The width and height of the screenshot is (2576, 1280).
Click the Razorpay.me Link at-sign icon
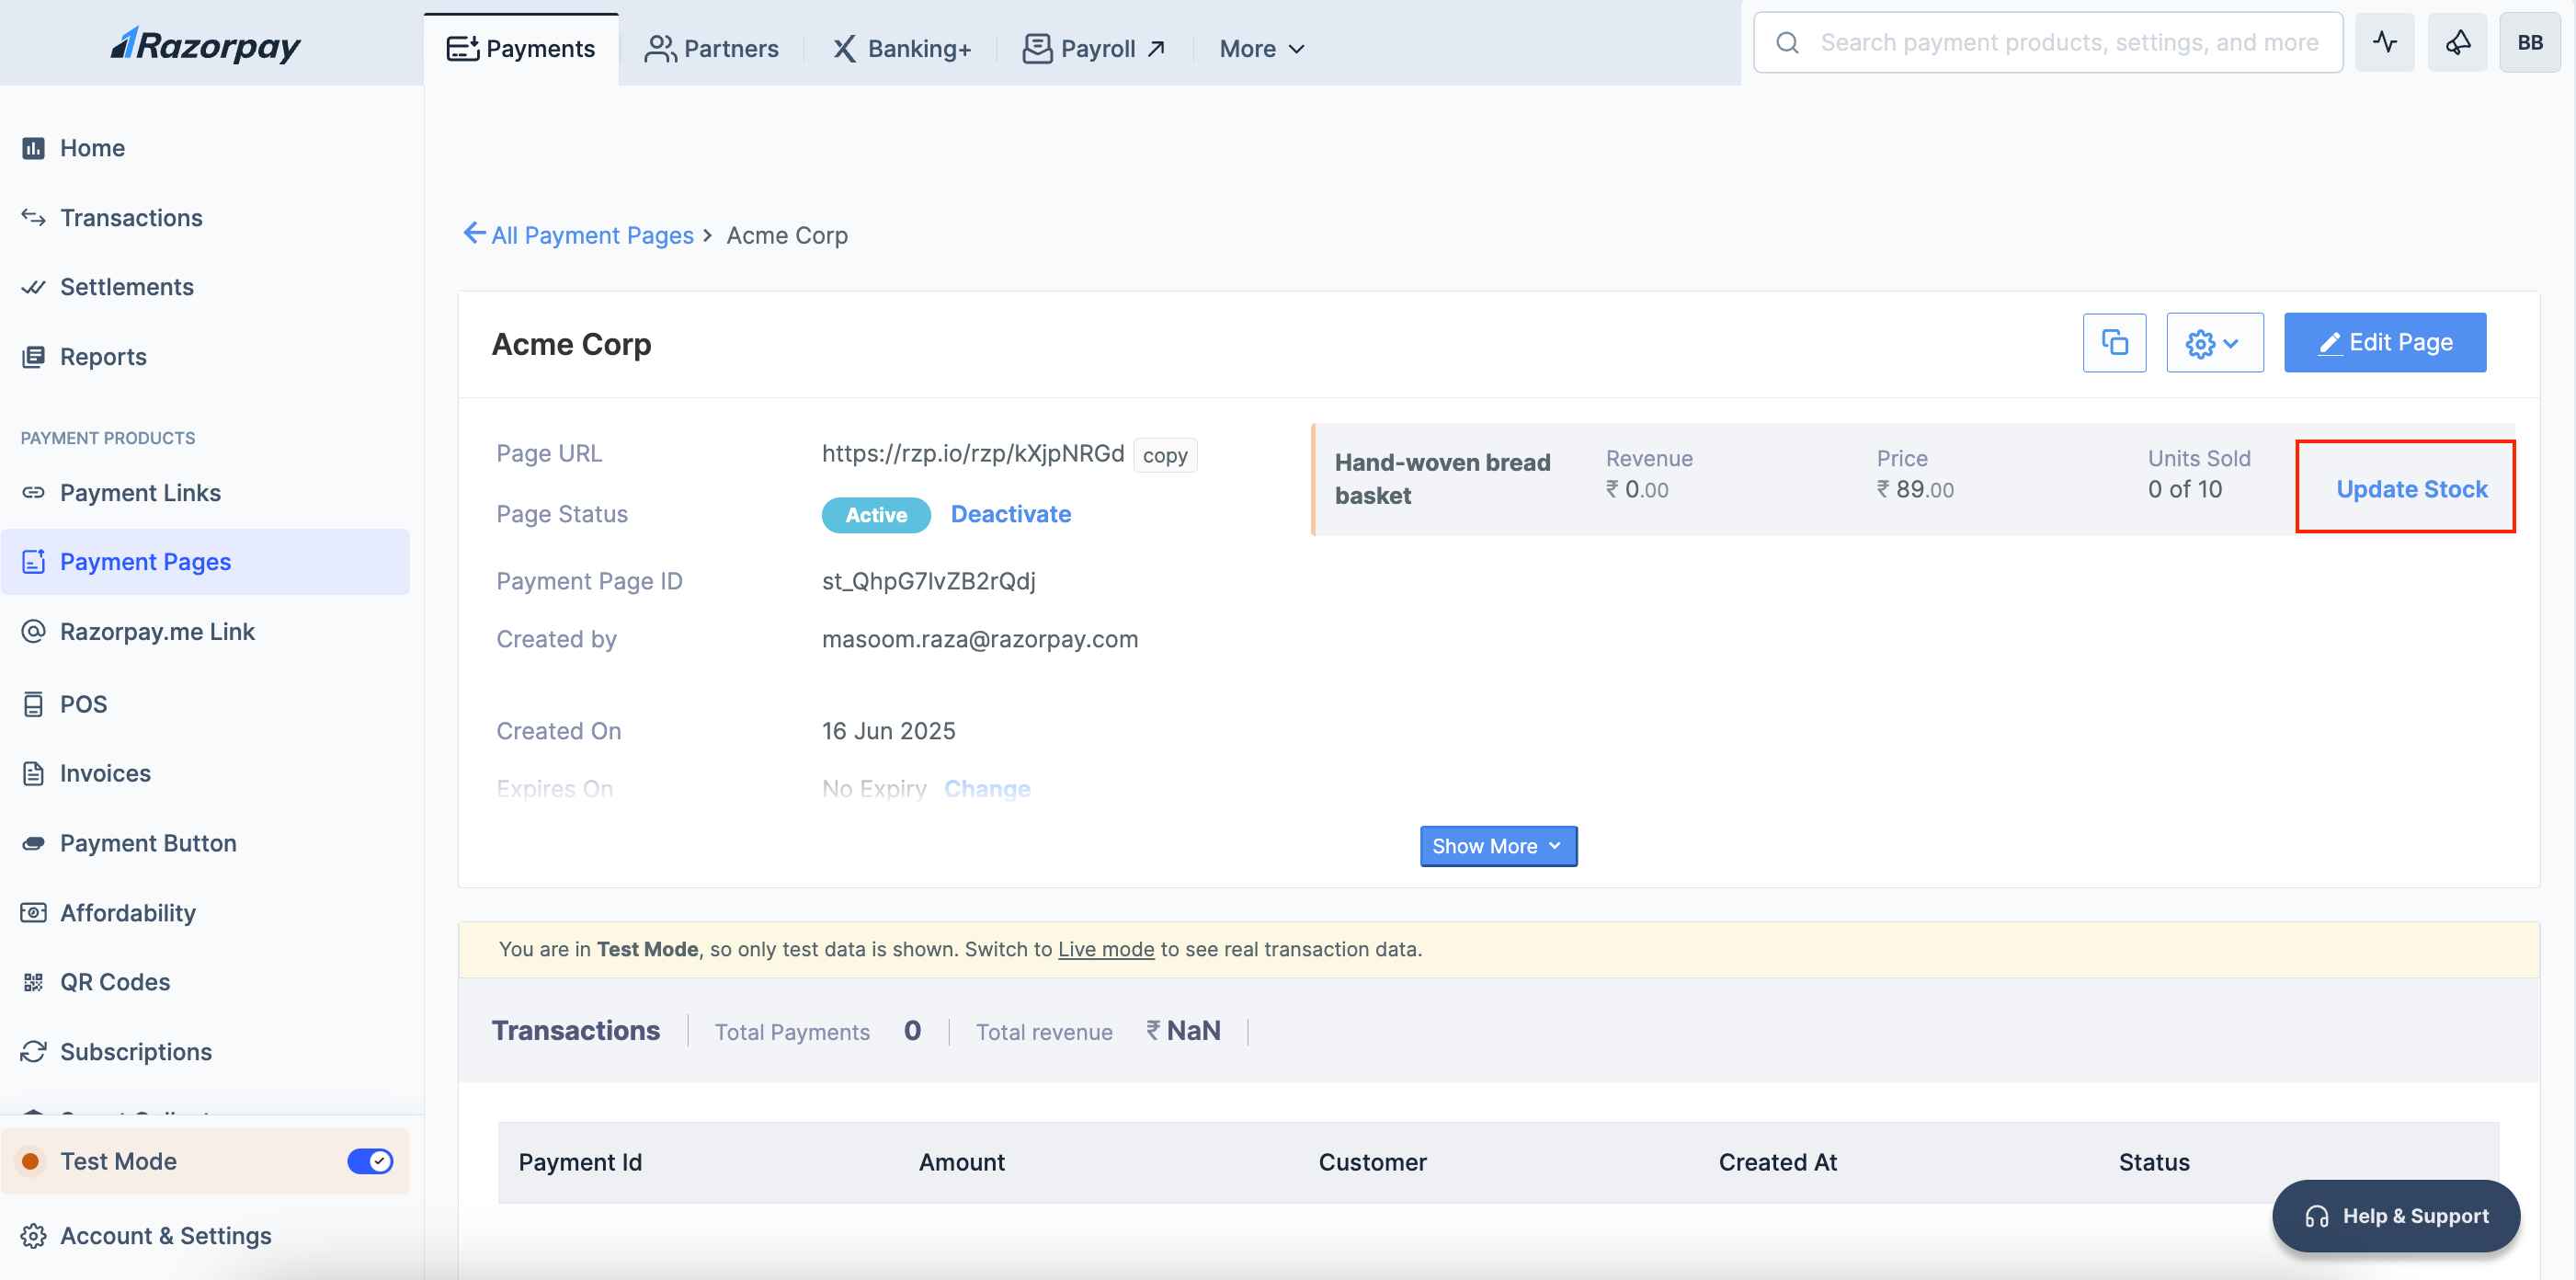(33, 631)
